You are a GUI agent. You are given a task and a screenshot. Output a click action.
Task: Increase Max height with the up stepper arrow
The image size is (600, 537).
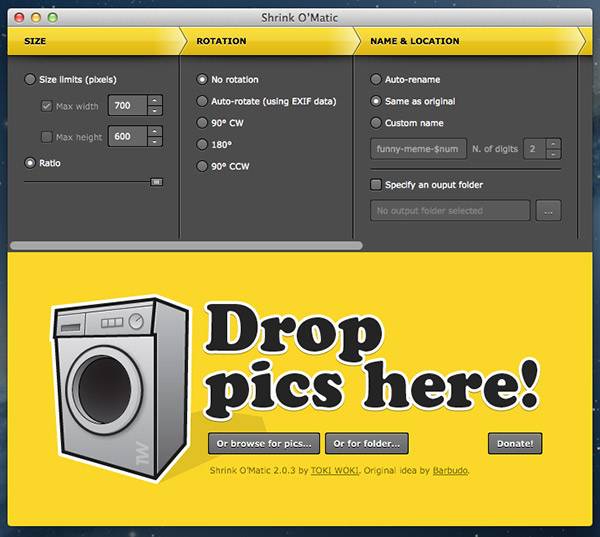[155, 131]
